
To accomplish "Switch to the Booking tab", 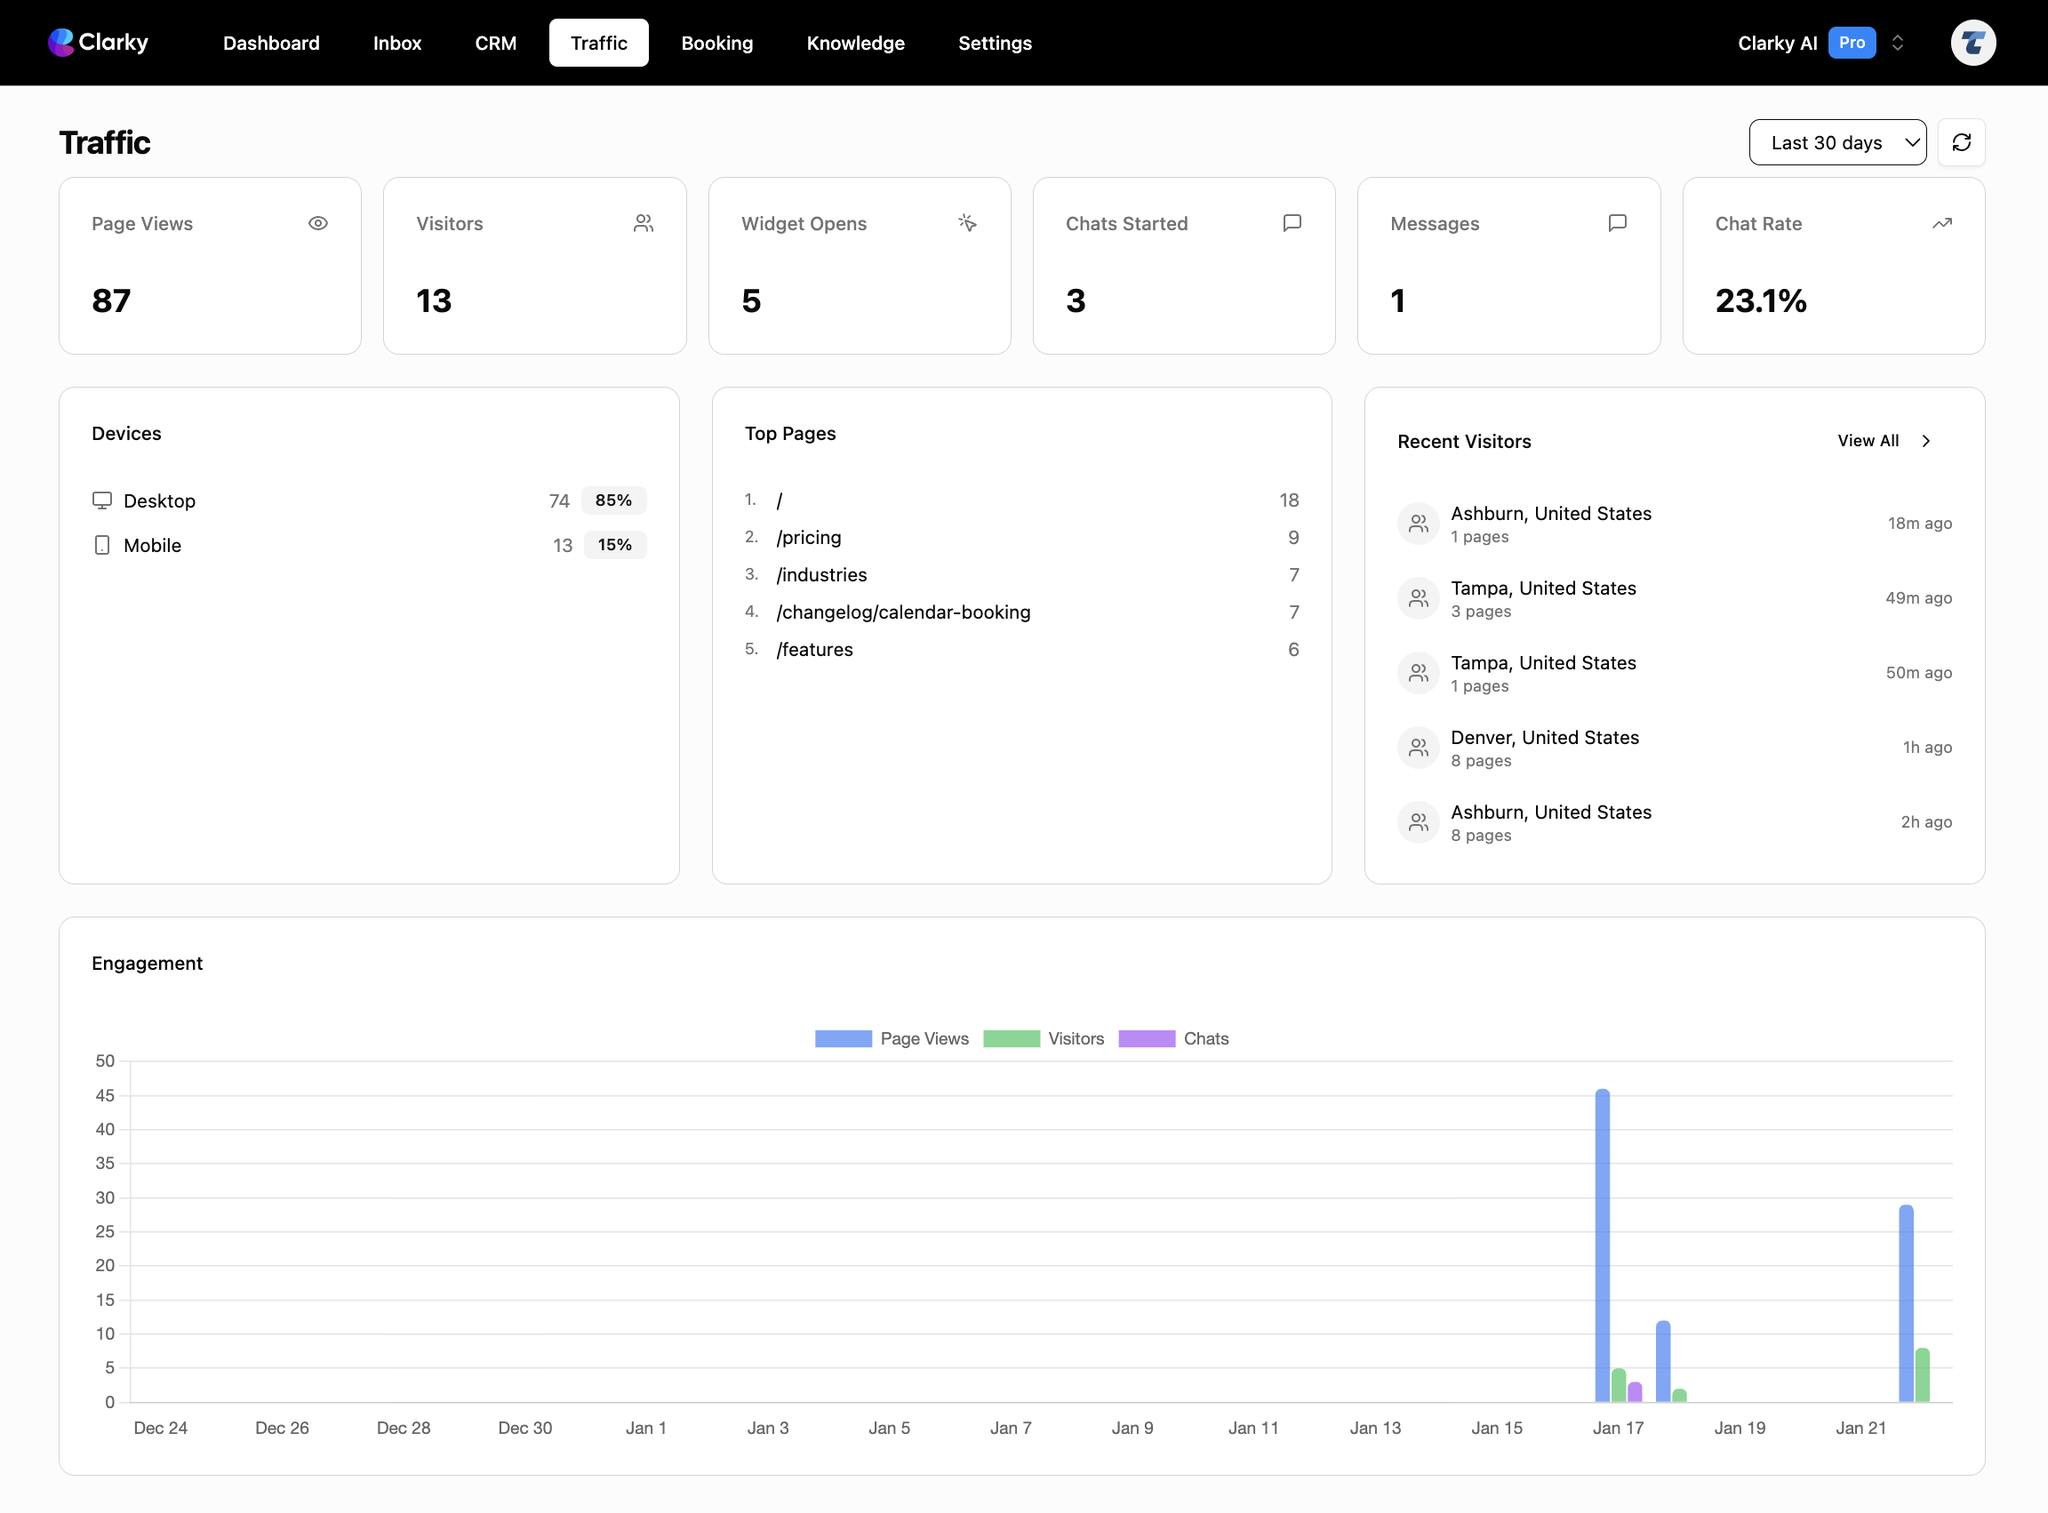I will point(717,42).
